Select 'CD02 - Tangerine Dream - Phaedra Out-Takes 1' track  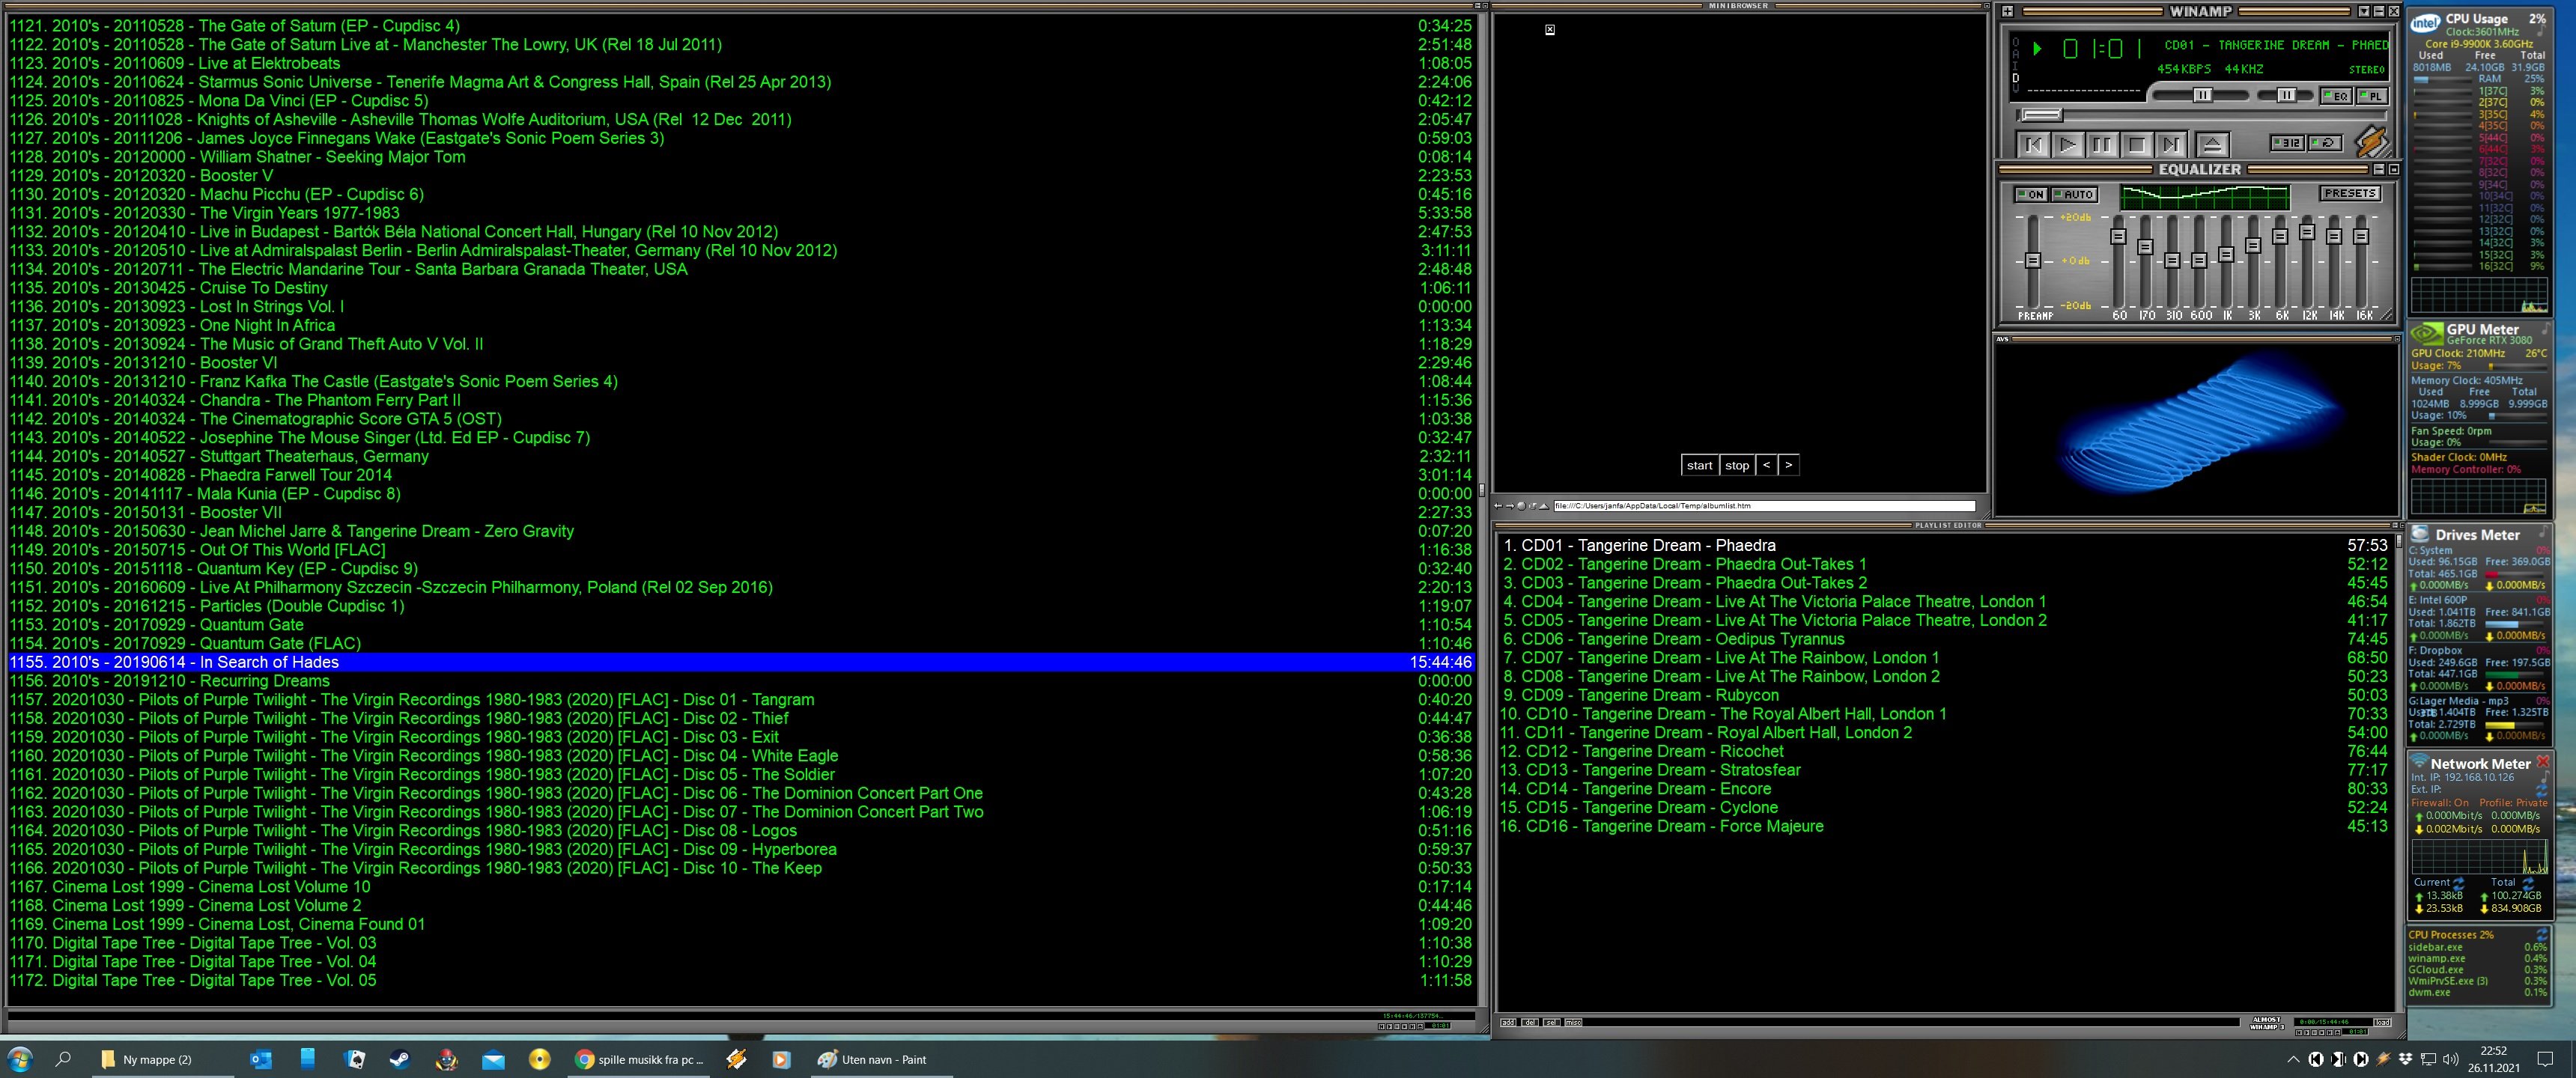[x=1943, y=564]
